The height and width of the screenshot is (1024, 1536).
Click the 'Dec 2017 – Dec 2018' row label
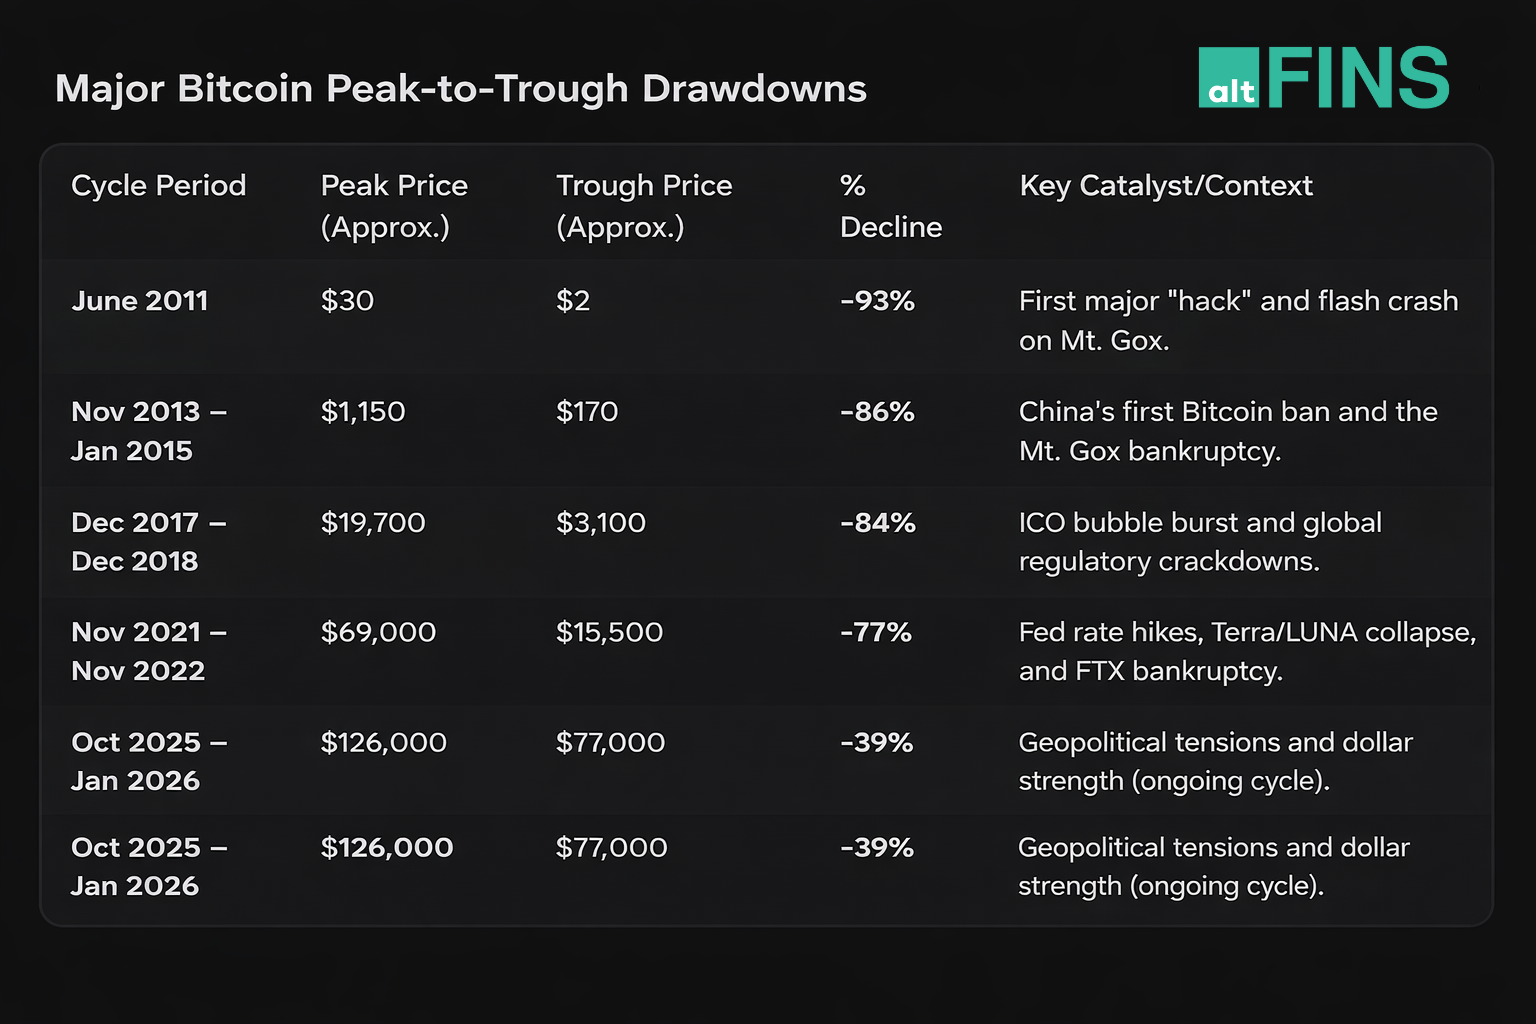(149, 542)
